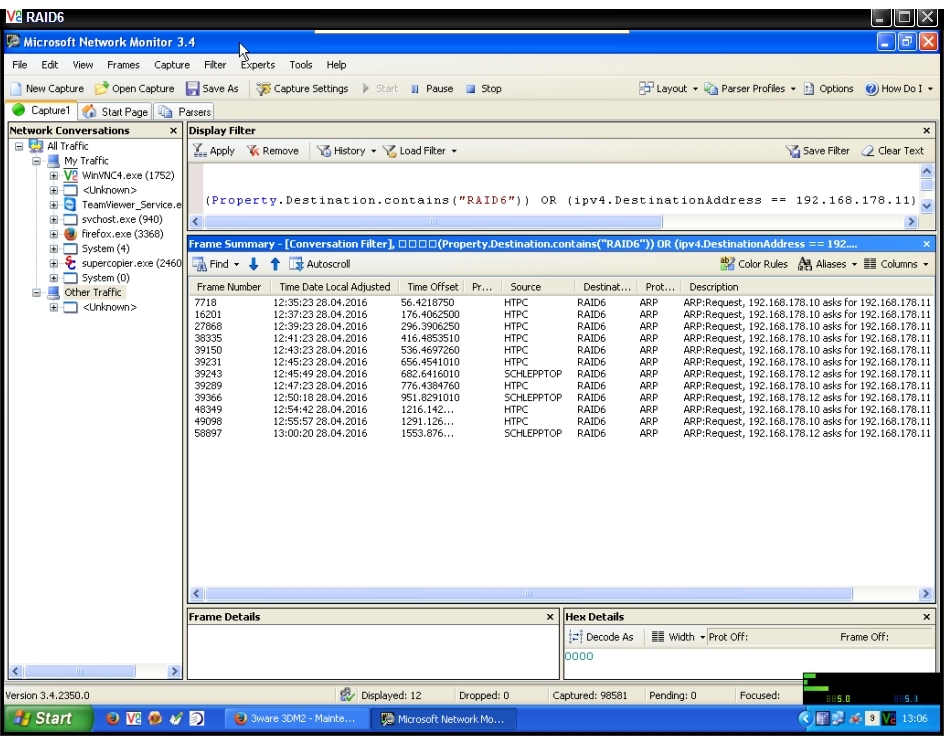Open the Experts menu
944x736 pixels.
pos(258,65)
